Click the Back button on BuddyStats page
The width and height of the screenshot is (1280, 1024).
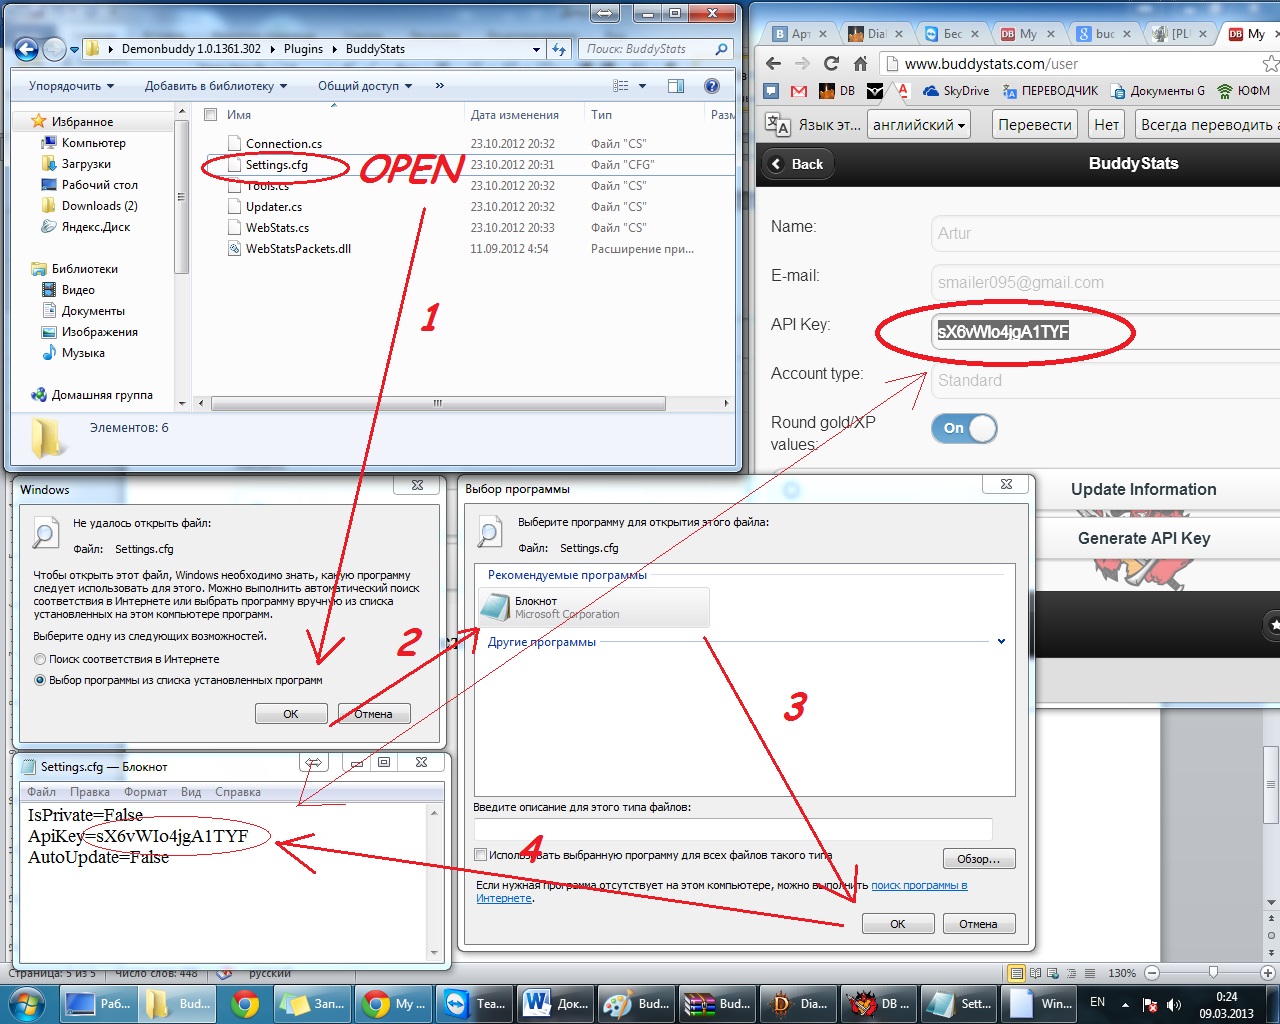[797, 164]
